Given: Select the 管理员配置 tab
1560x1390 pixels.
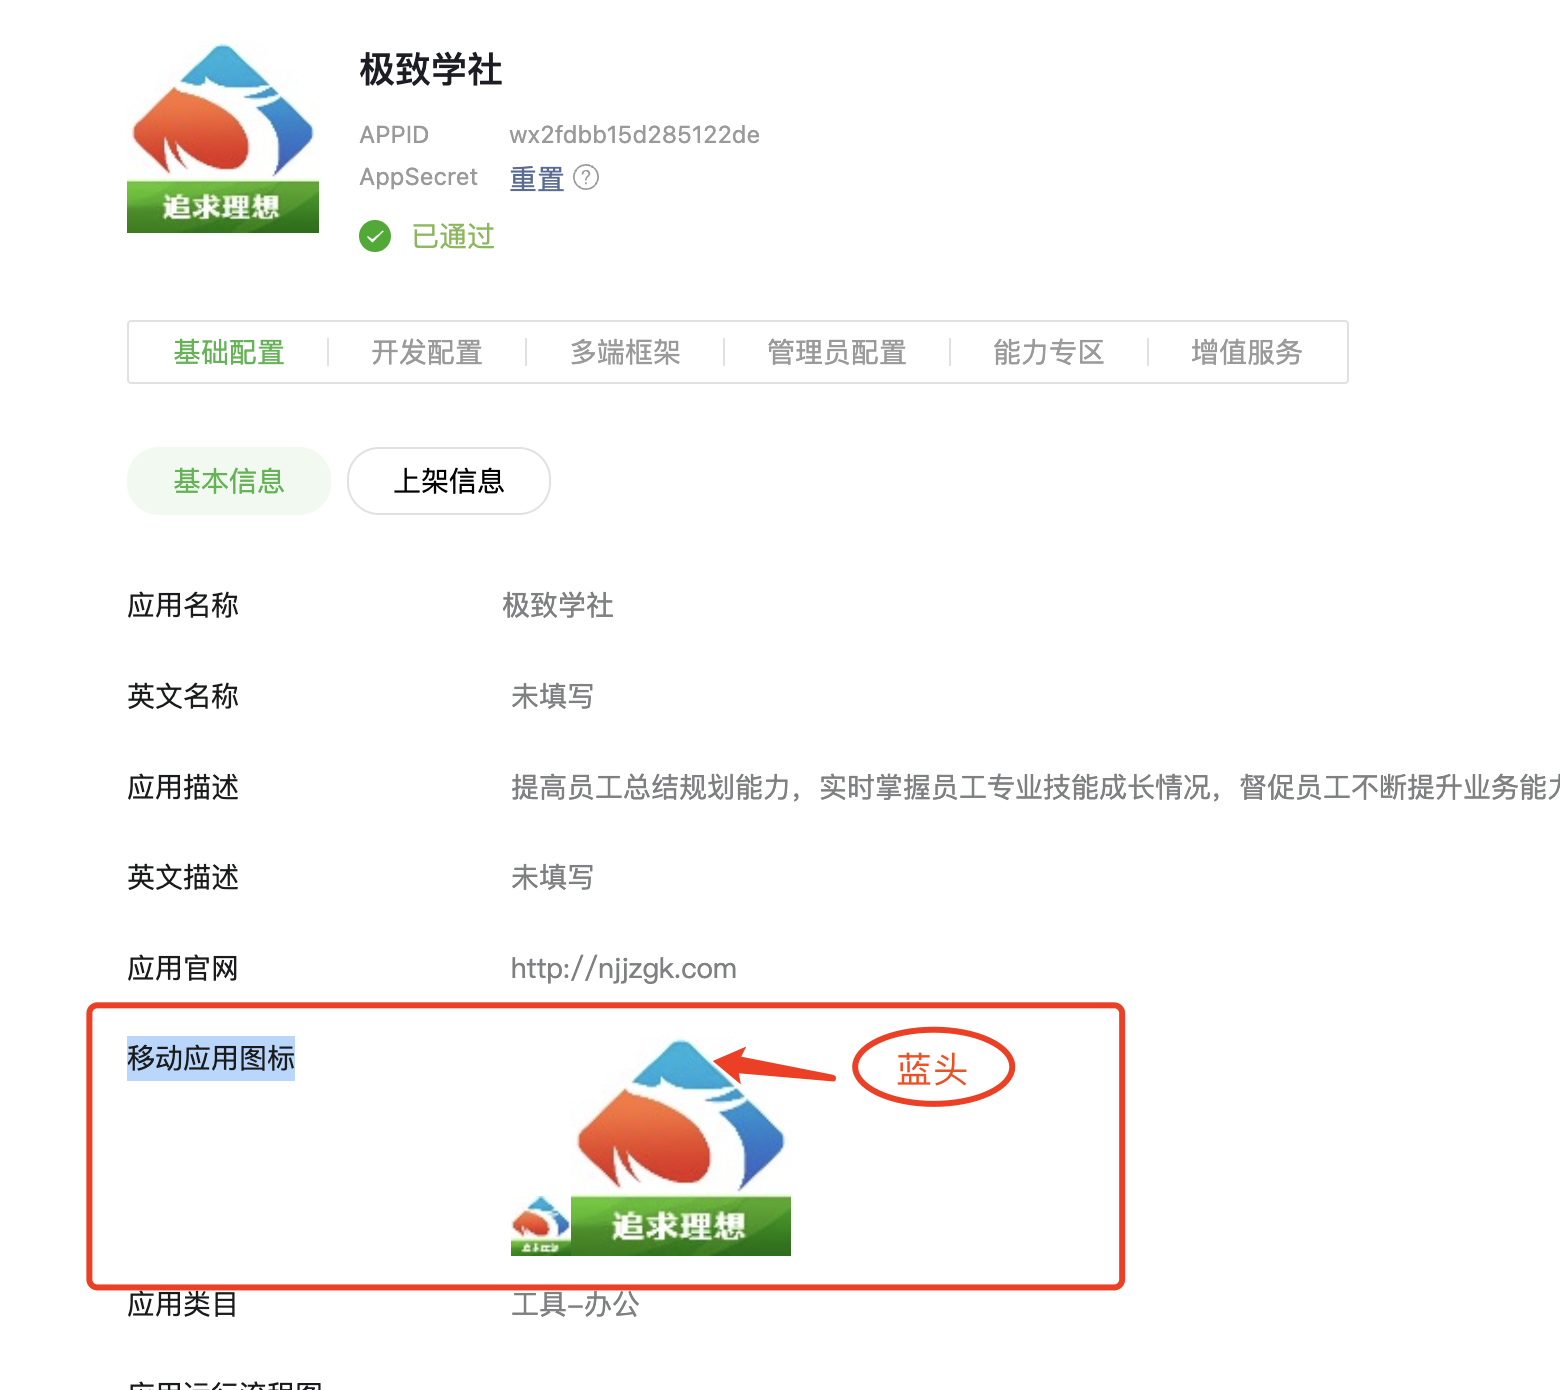Looking at the screenshot, I should point(836,352).
